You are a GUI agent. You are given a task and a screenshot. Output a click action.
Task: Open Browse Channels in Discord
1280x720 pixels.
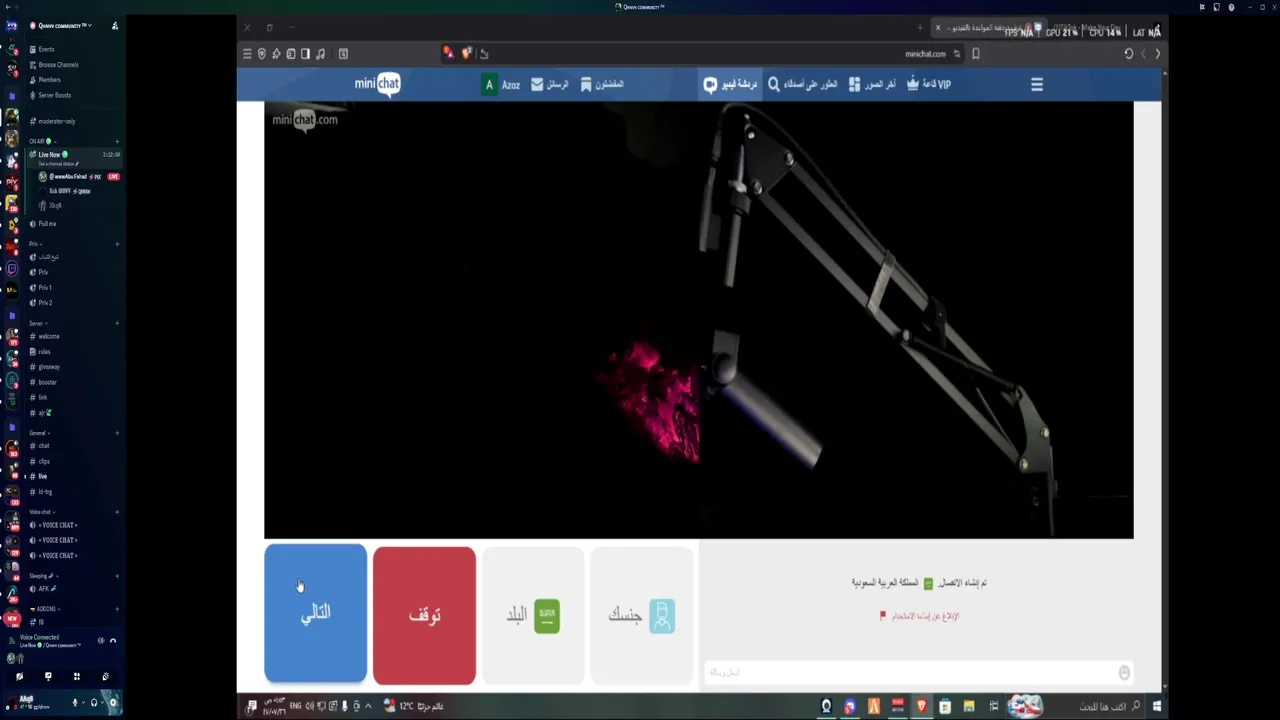pyautogui.click(x=58, y=65)
